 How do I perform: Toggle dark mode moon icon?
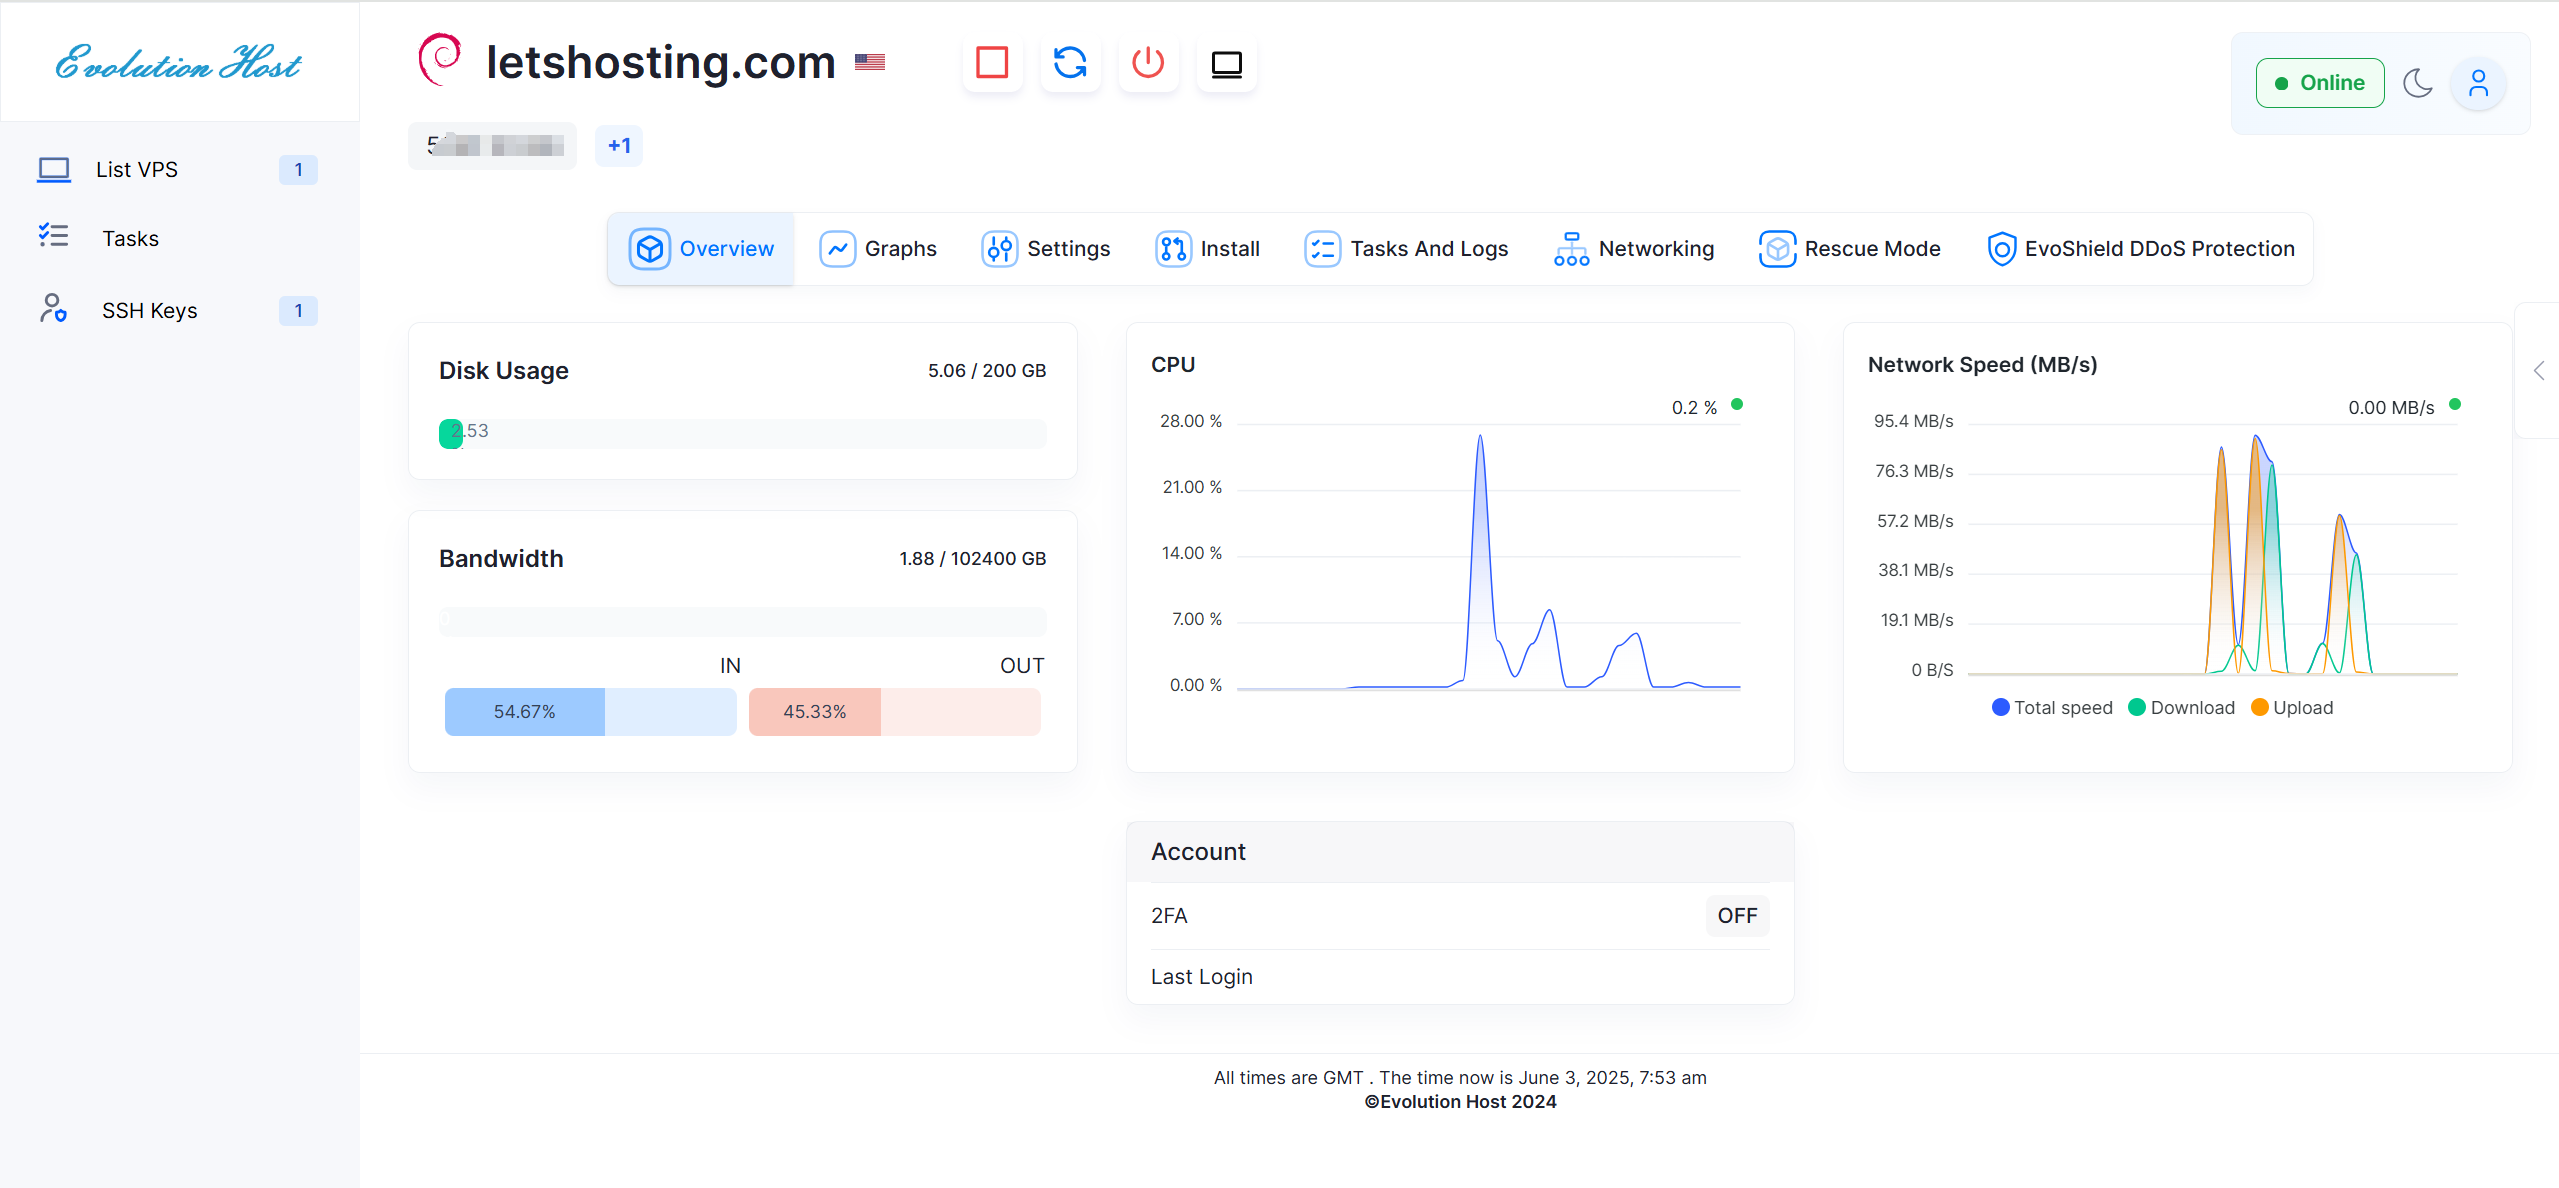pyautogui.click(x=2418, y=83)
